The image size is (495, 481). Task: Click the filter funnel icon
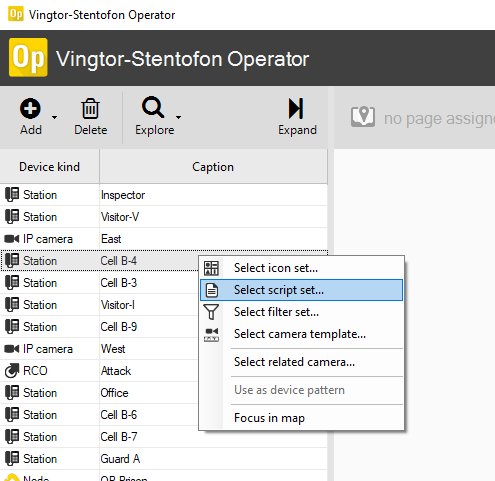click(211, 312)
